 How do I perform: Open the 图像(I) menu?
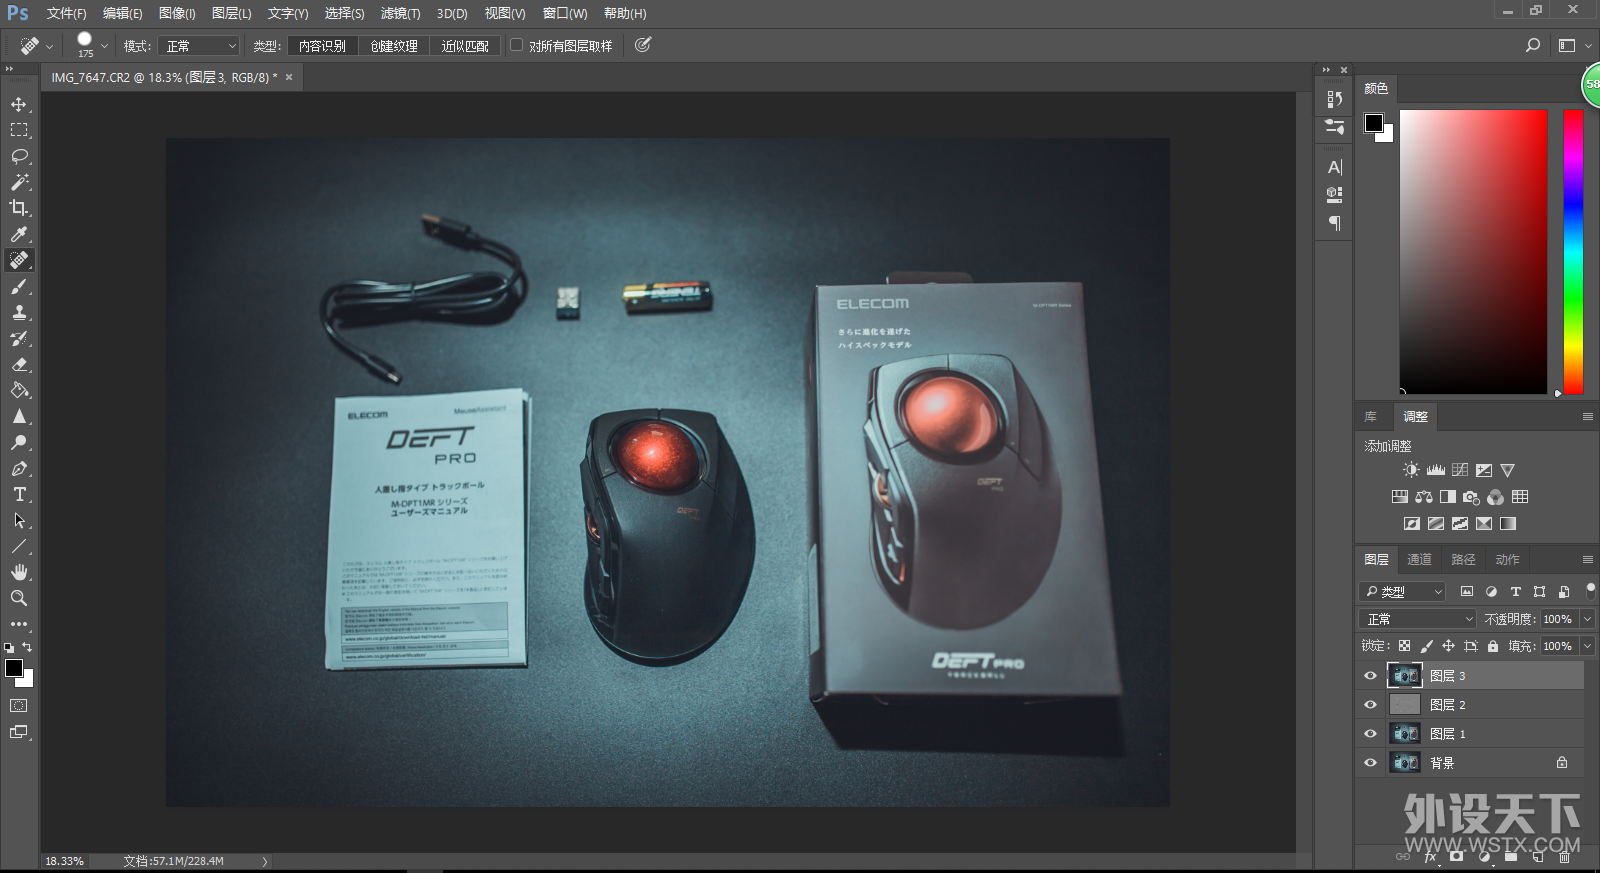[177, 13]
